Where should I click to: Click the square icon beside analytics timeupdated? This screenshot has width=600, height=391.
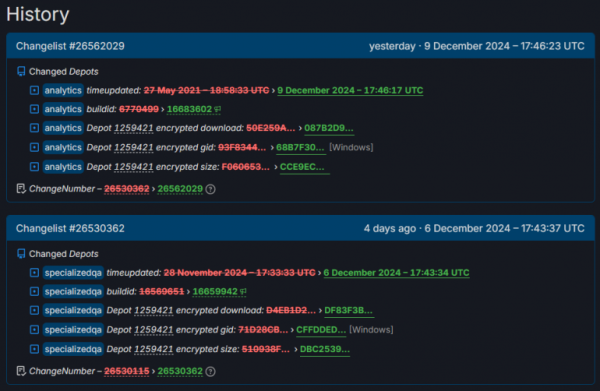point(34,90)
